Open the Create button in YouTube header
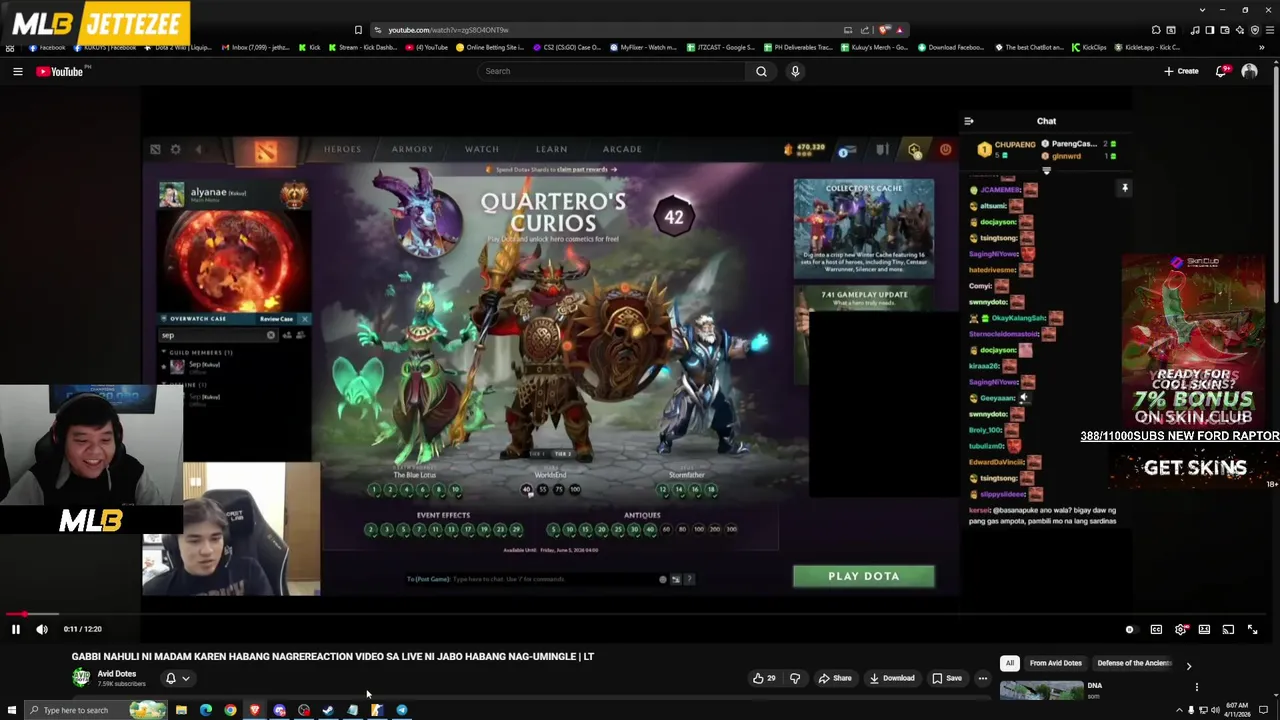Viewport: 1280px width, 720px height. click(1181, 71)
